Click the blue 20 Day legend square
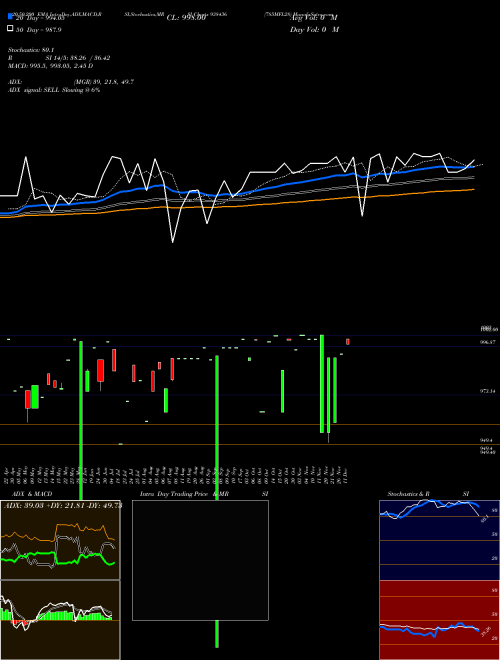This screenshot has height=660, width=500. pos(10,17)
